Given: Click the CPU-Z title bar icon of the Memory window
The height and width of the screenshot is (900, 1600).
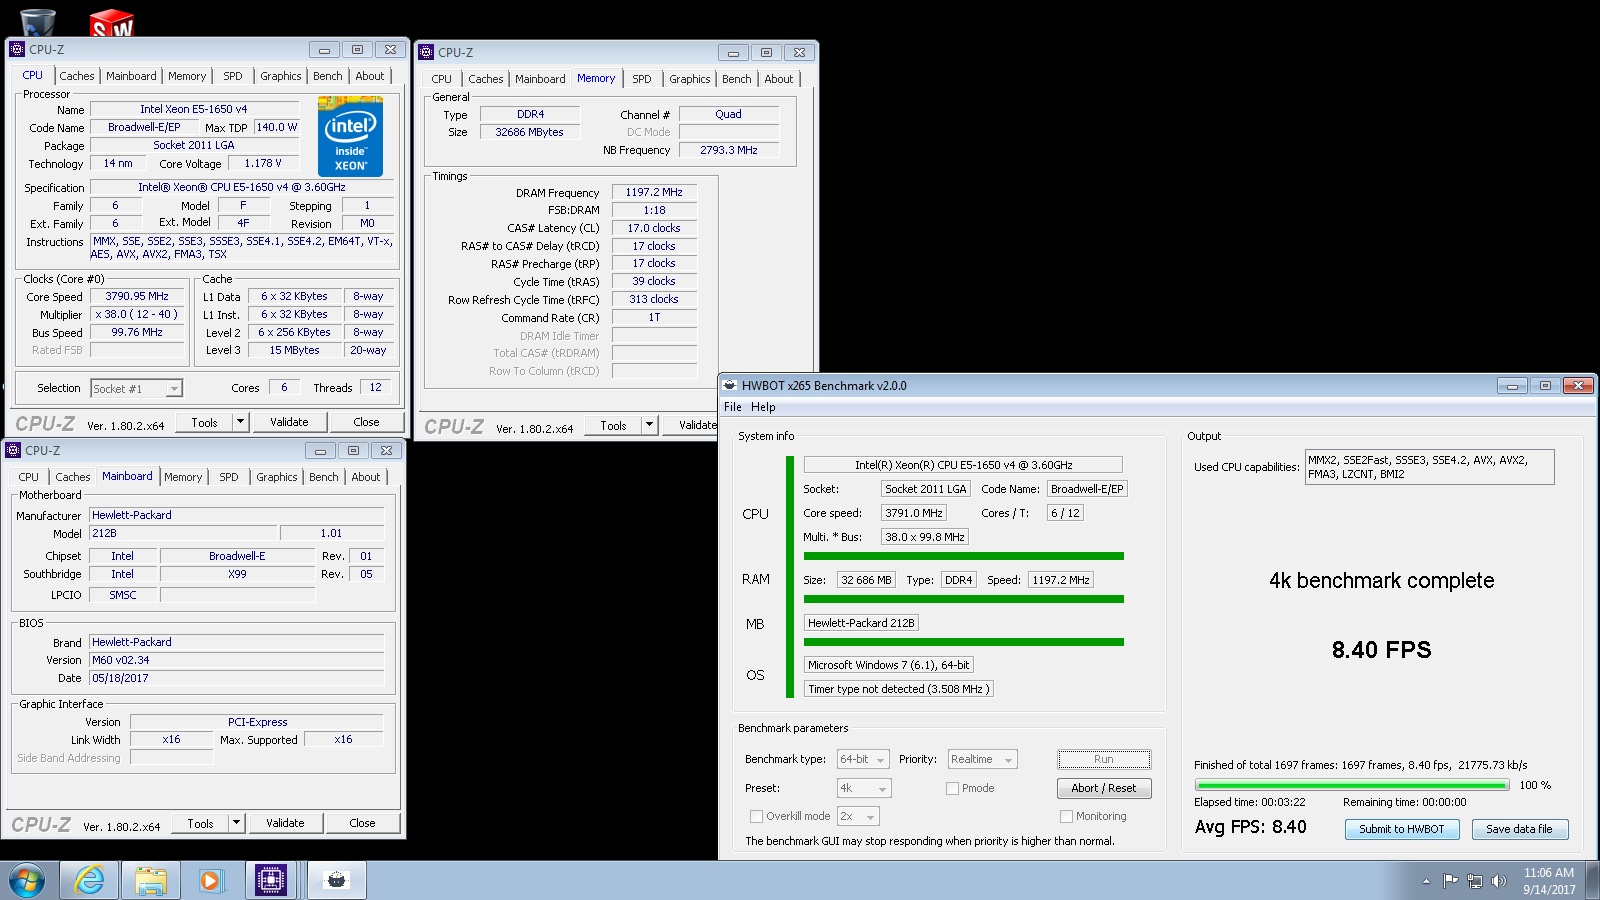Looking at the screenshot, I should pos(427,52).
